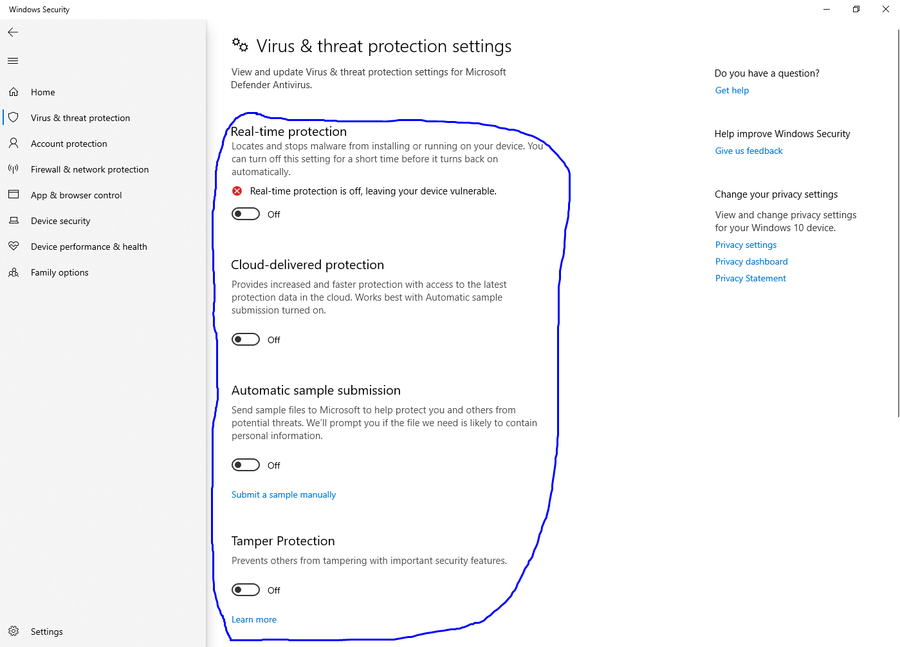Viewport: 900px width, 647px height.
Task: Turn on Real-time protection toggle
Action: [x=246, y=214]
